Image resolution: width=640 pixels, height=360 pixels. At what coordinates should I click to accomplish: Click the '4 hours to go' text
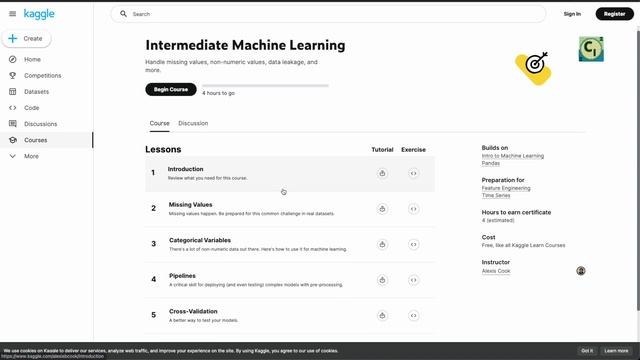point(218,93)
